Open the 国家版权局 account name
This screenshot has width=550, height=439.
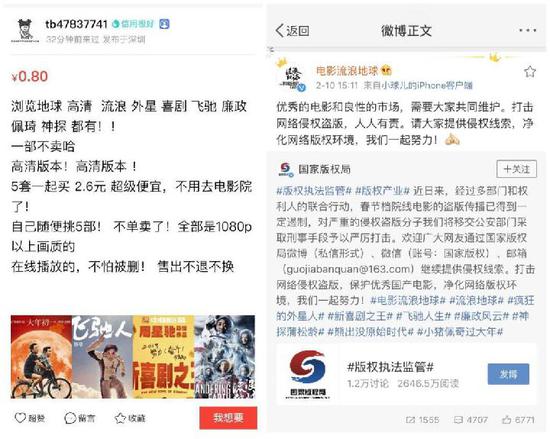(x=324, y=169)
